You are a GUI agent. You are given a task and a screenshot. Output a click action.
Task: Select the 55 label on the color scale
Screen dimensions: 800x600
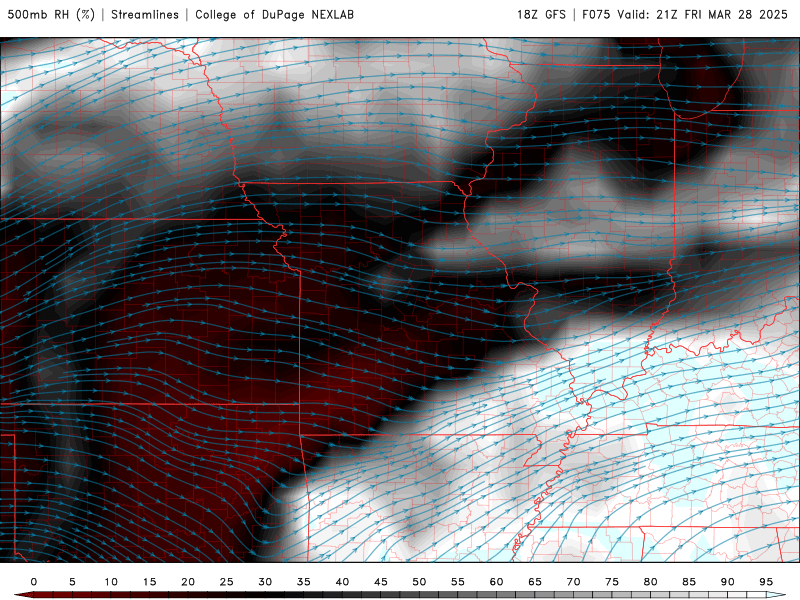pos(458,582)
